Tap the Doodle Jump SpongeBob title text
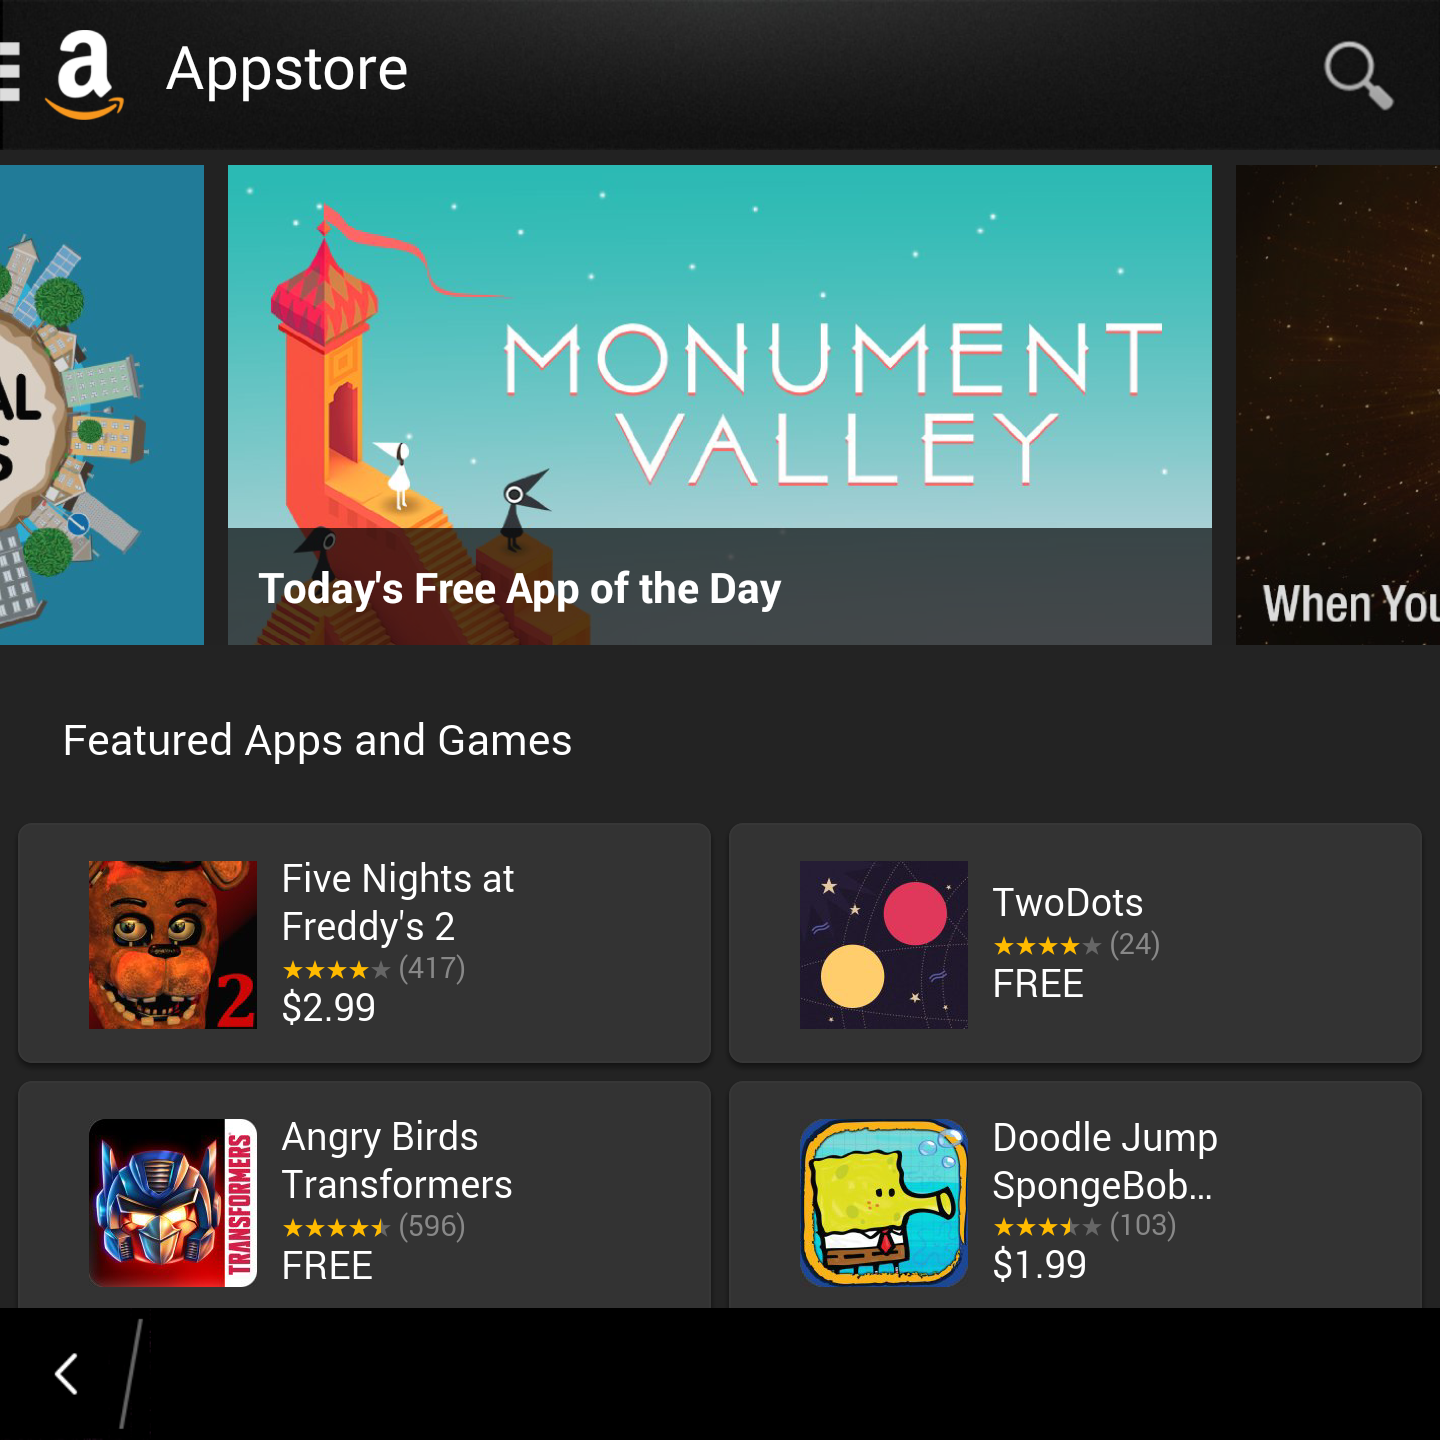 (1105, 1162)
